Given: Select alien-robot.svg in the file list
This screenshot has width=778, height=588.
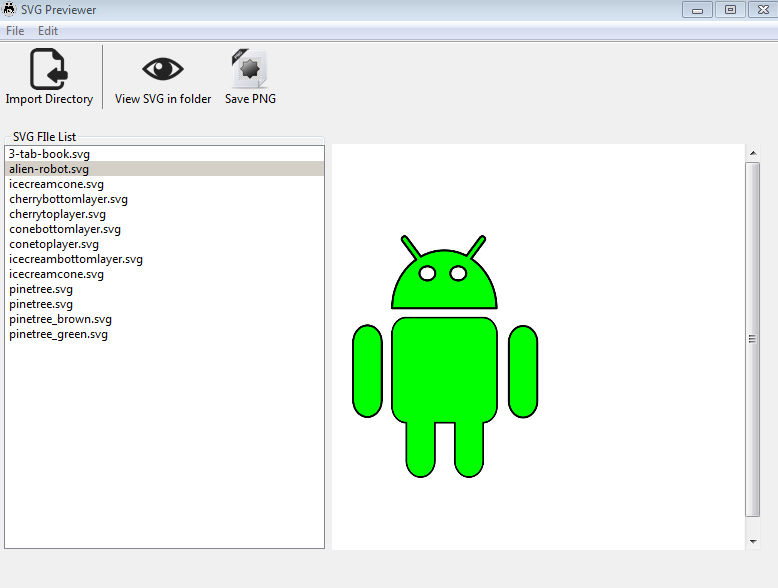Looking at the screenshot, I should [164, 169].
